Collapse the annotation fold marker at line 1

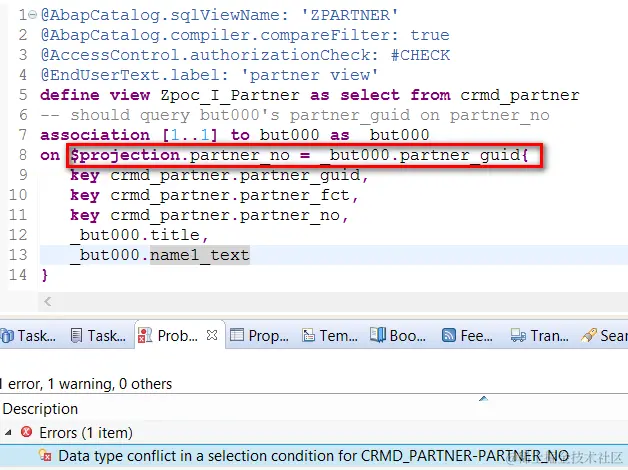point(32,15)
